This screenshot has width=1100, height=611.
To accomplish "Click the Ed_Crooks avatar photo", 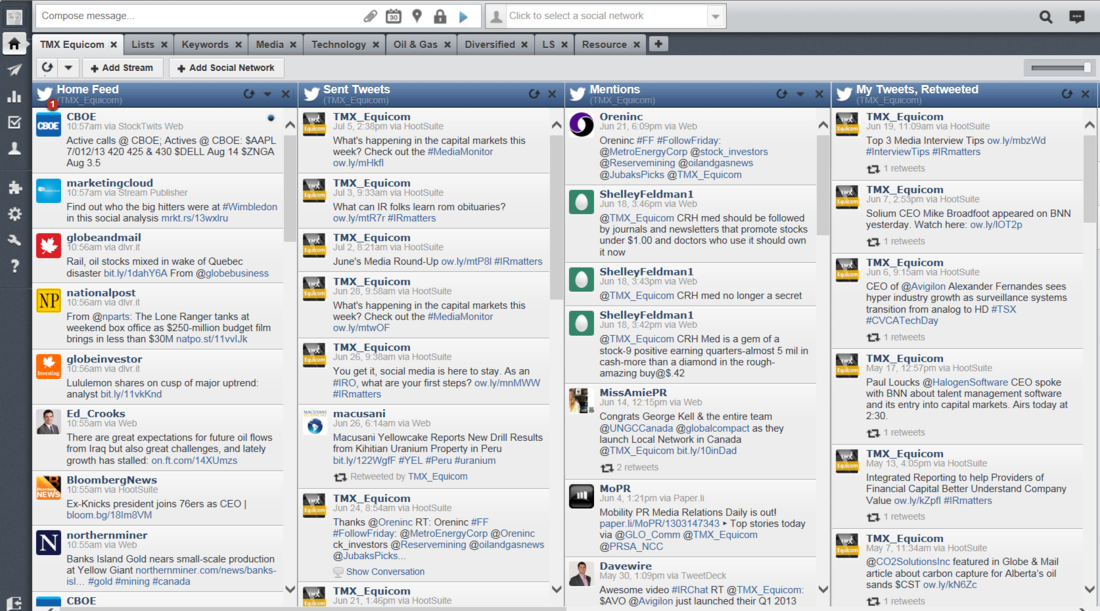I will 48,422.
